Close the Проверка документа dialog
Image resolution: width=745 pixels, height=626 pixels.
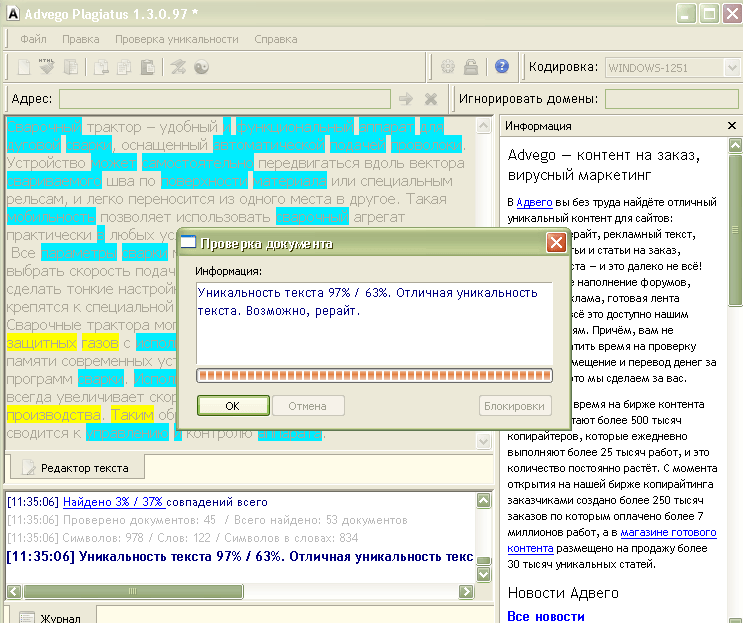(x=556, y=243)
